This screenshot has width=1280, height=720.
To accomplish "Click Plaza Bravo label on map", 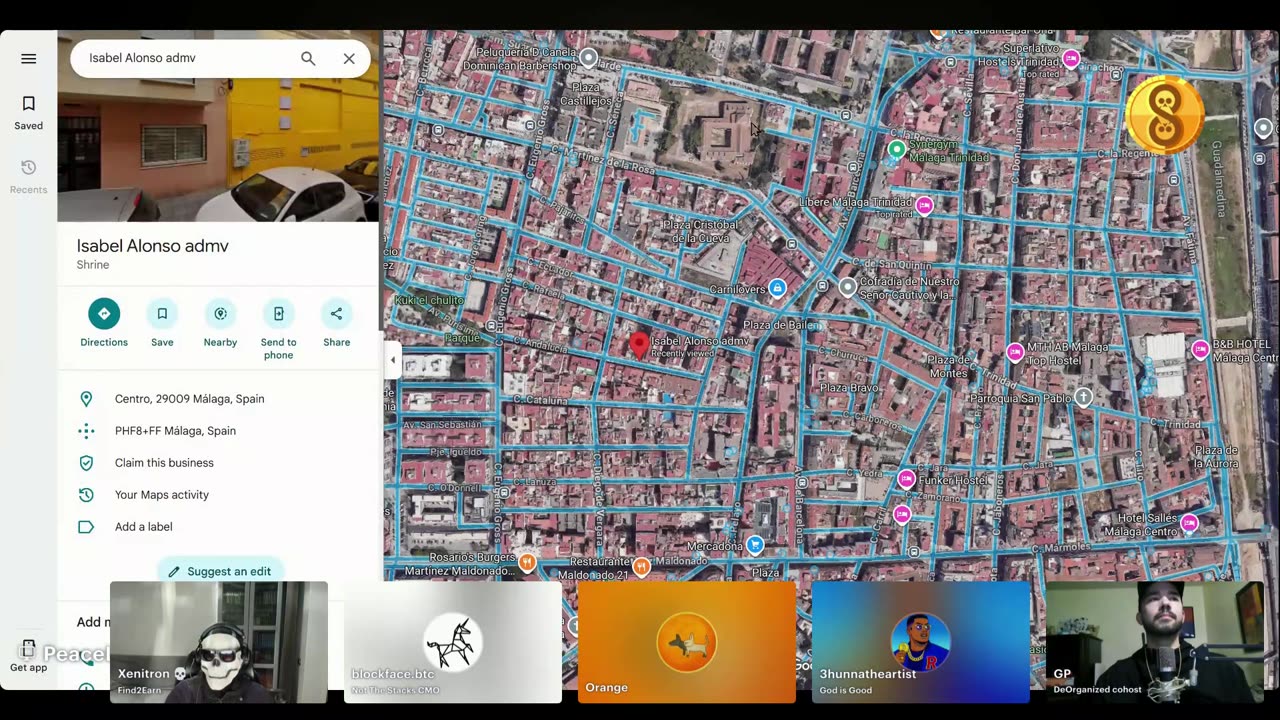I will tap(849, 388).
